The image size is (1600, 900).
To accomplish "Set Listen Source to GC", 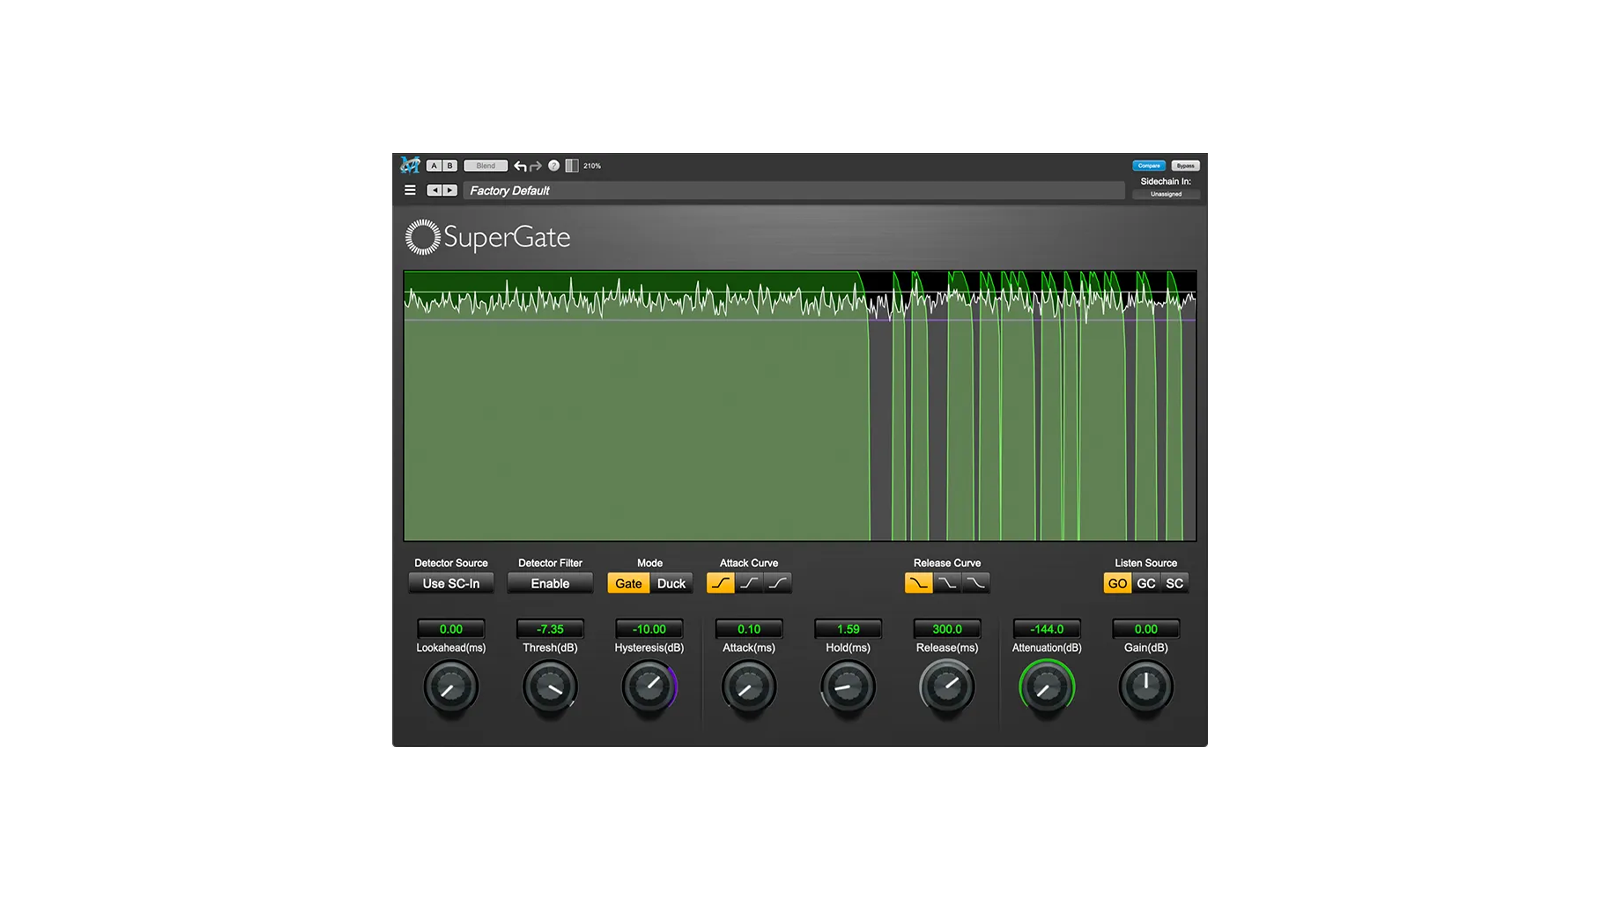I will pyautogui.click(x=1146, y=583).
